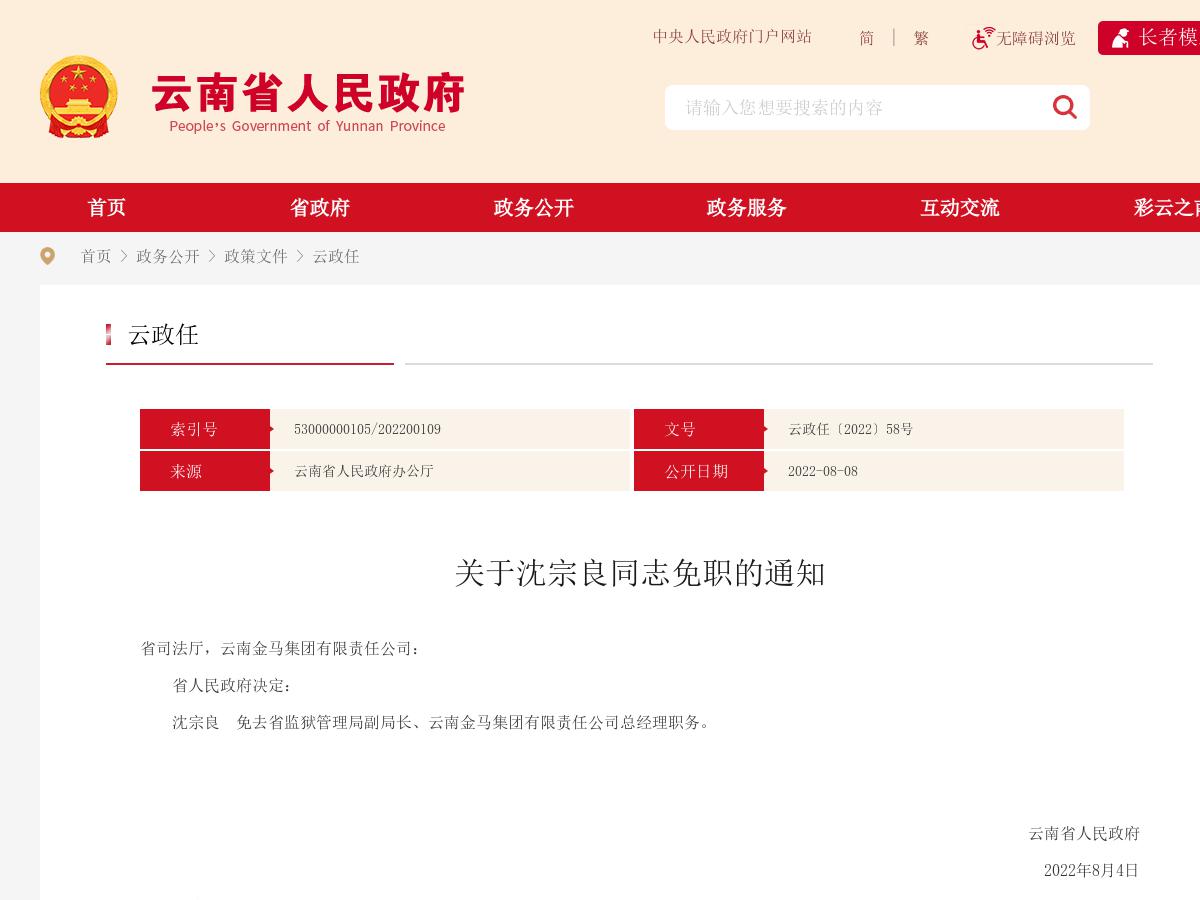Click the 公开日期 label cell
Image resolution: width=1200 pixels, height=900 pixels.
[699, 471]
